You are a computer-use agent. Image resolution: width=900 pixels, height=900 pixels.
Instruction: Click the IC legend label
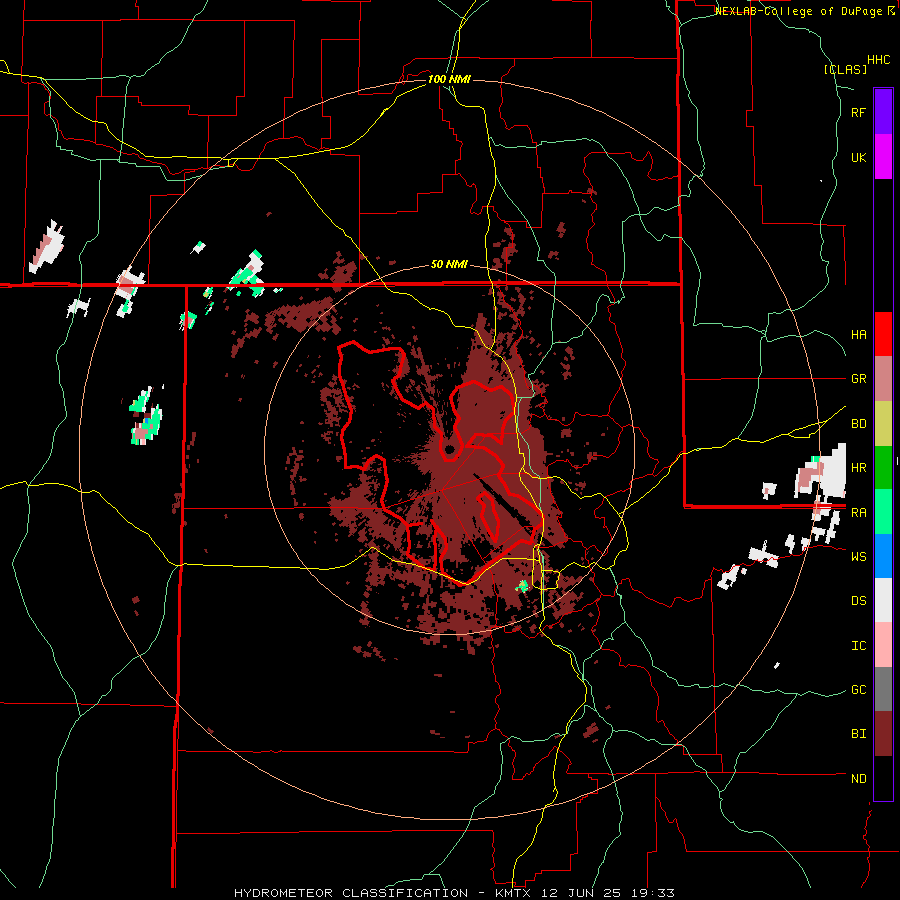858,646
